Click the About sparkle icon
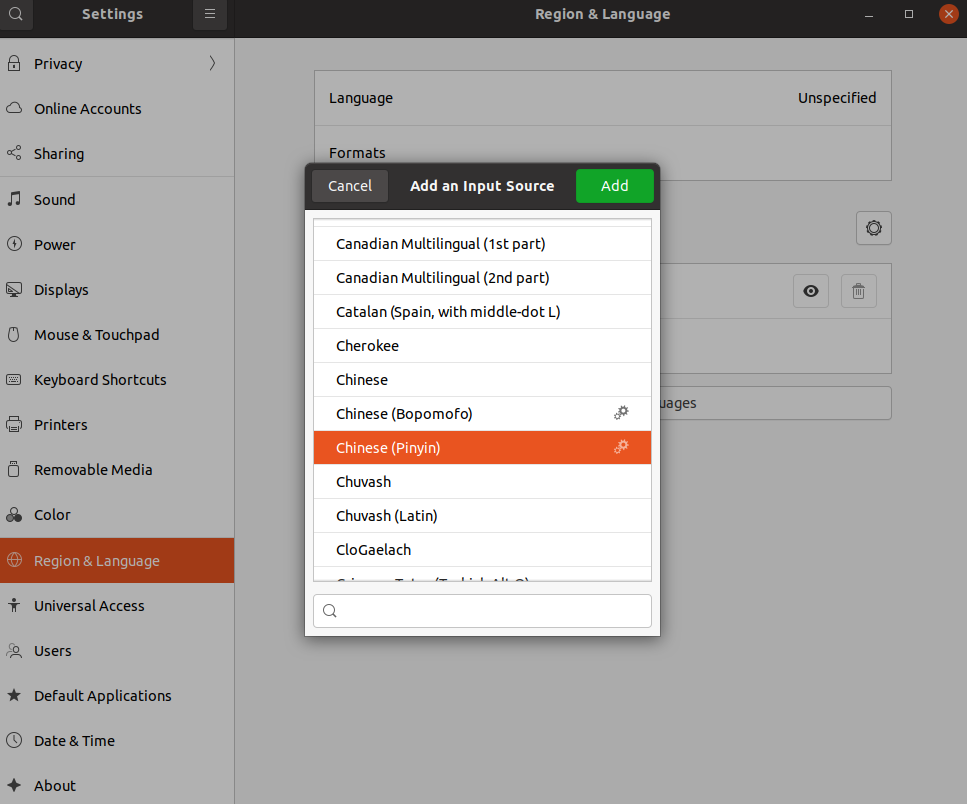This screenshot has height=804, width=967. tap(14, 785)
